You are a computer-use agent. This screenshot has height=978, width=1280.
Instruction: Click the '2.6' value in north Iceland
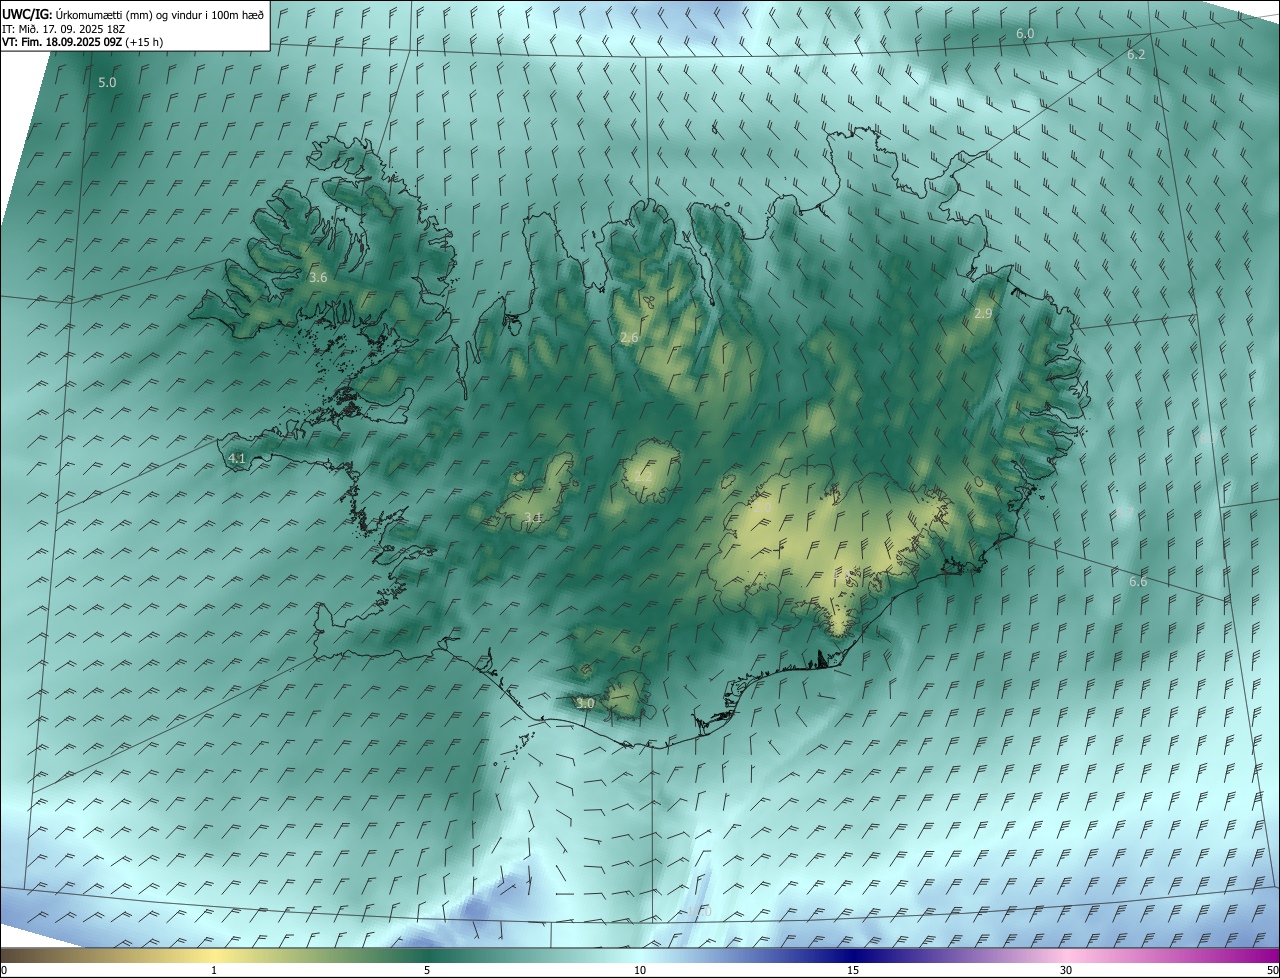[x=629, y=338]
